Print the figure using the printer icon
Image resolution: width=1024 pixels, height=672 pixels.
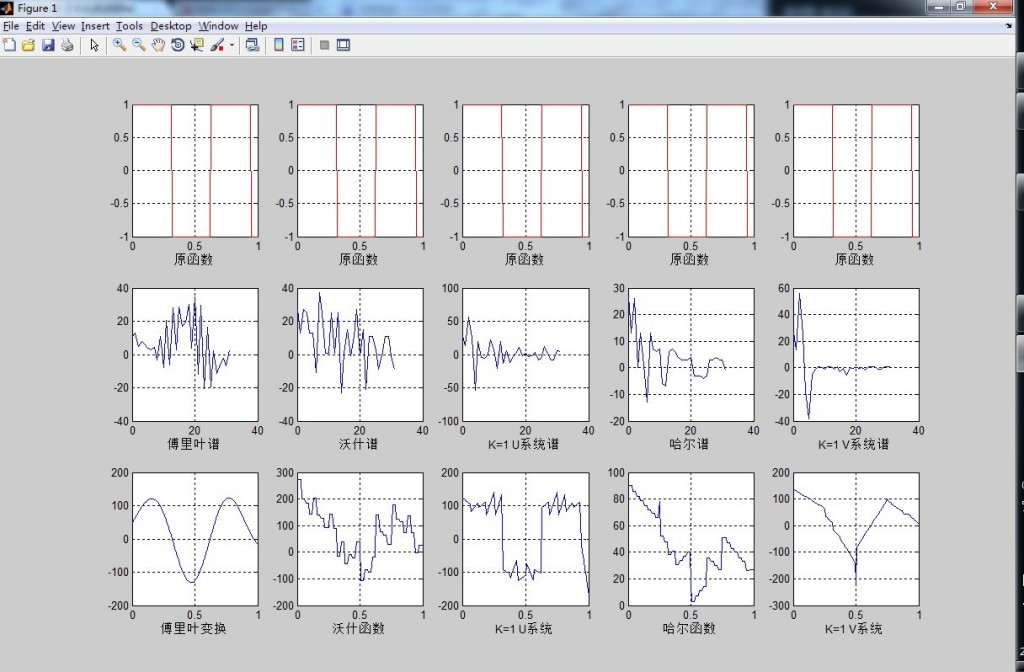click(x=67, y=45)
